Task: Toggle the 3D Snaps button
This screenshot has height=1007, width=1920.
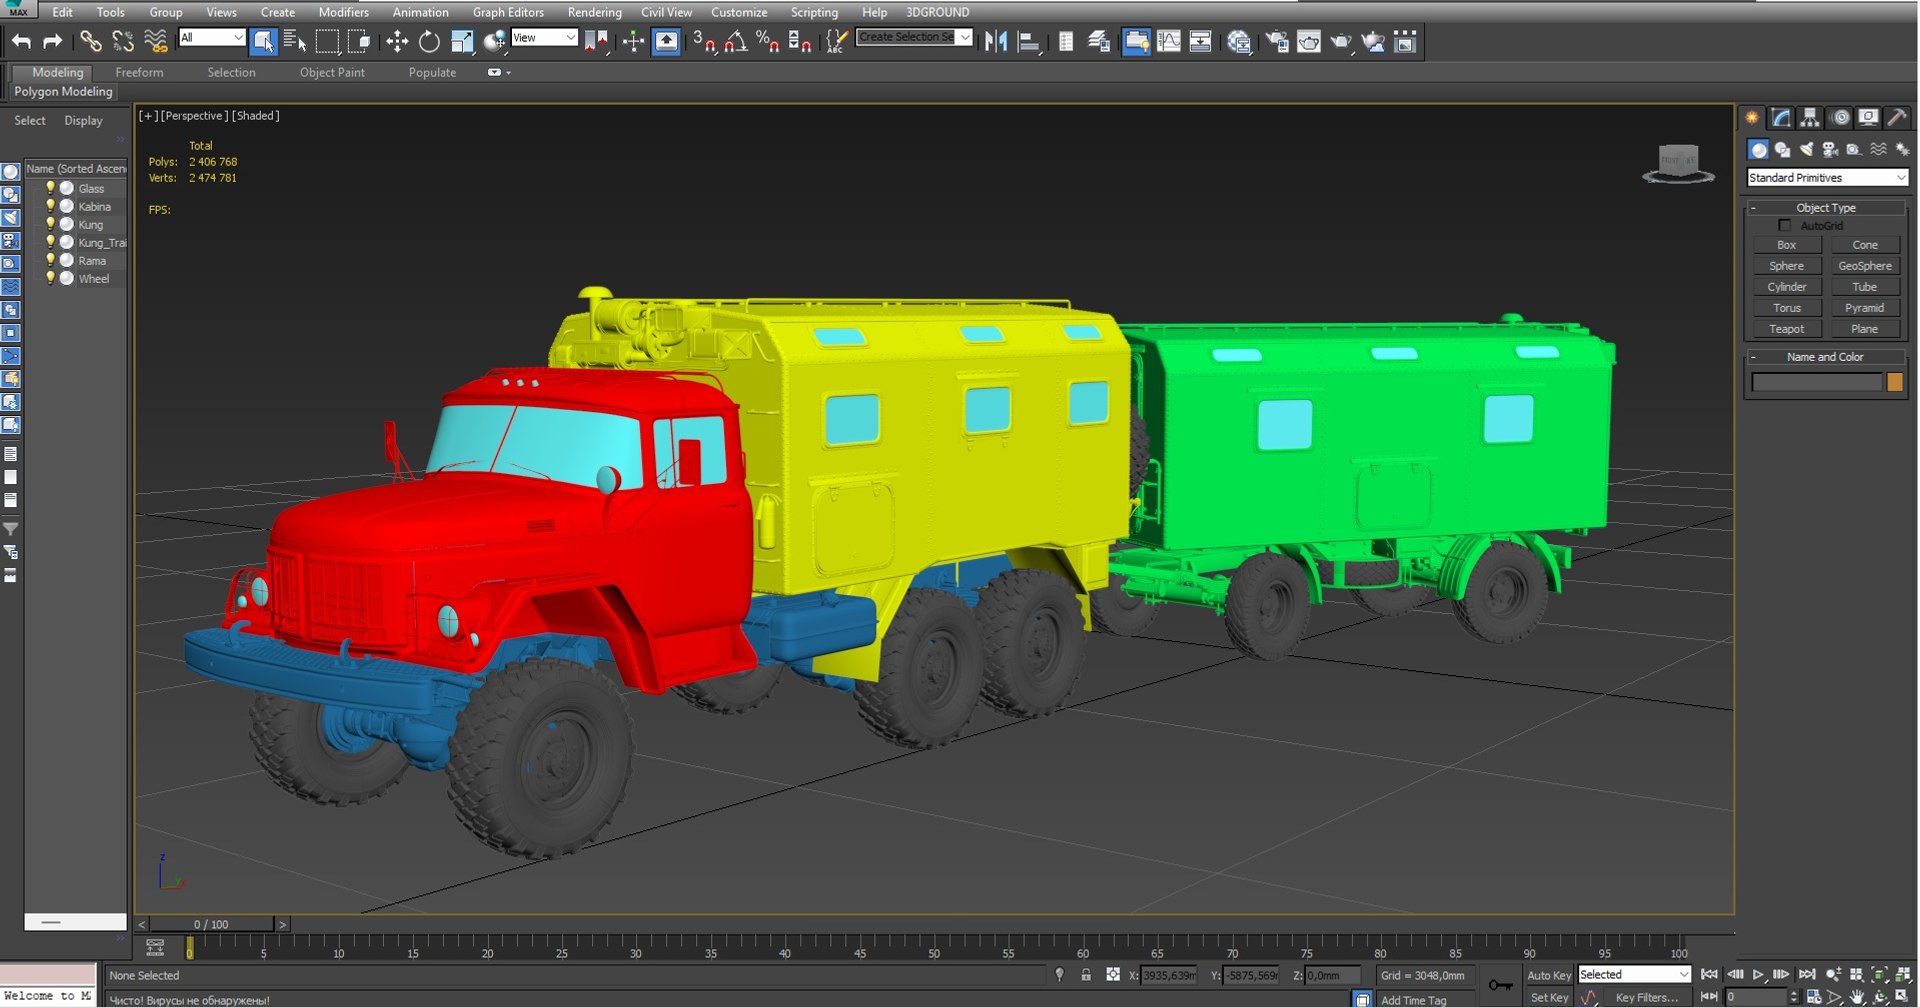Action: (704, 41)
